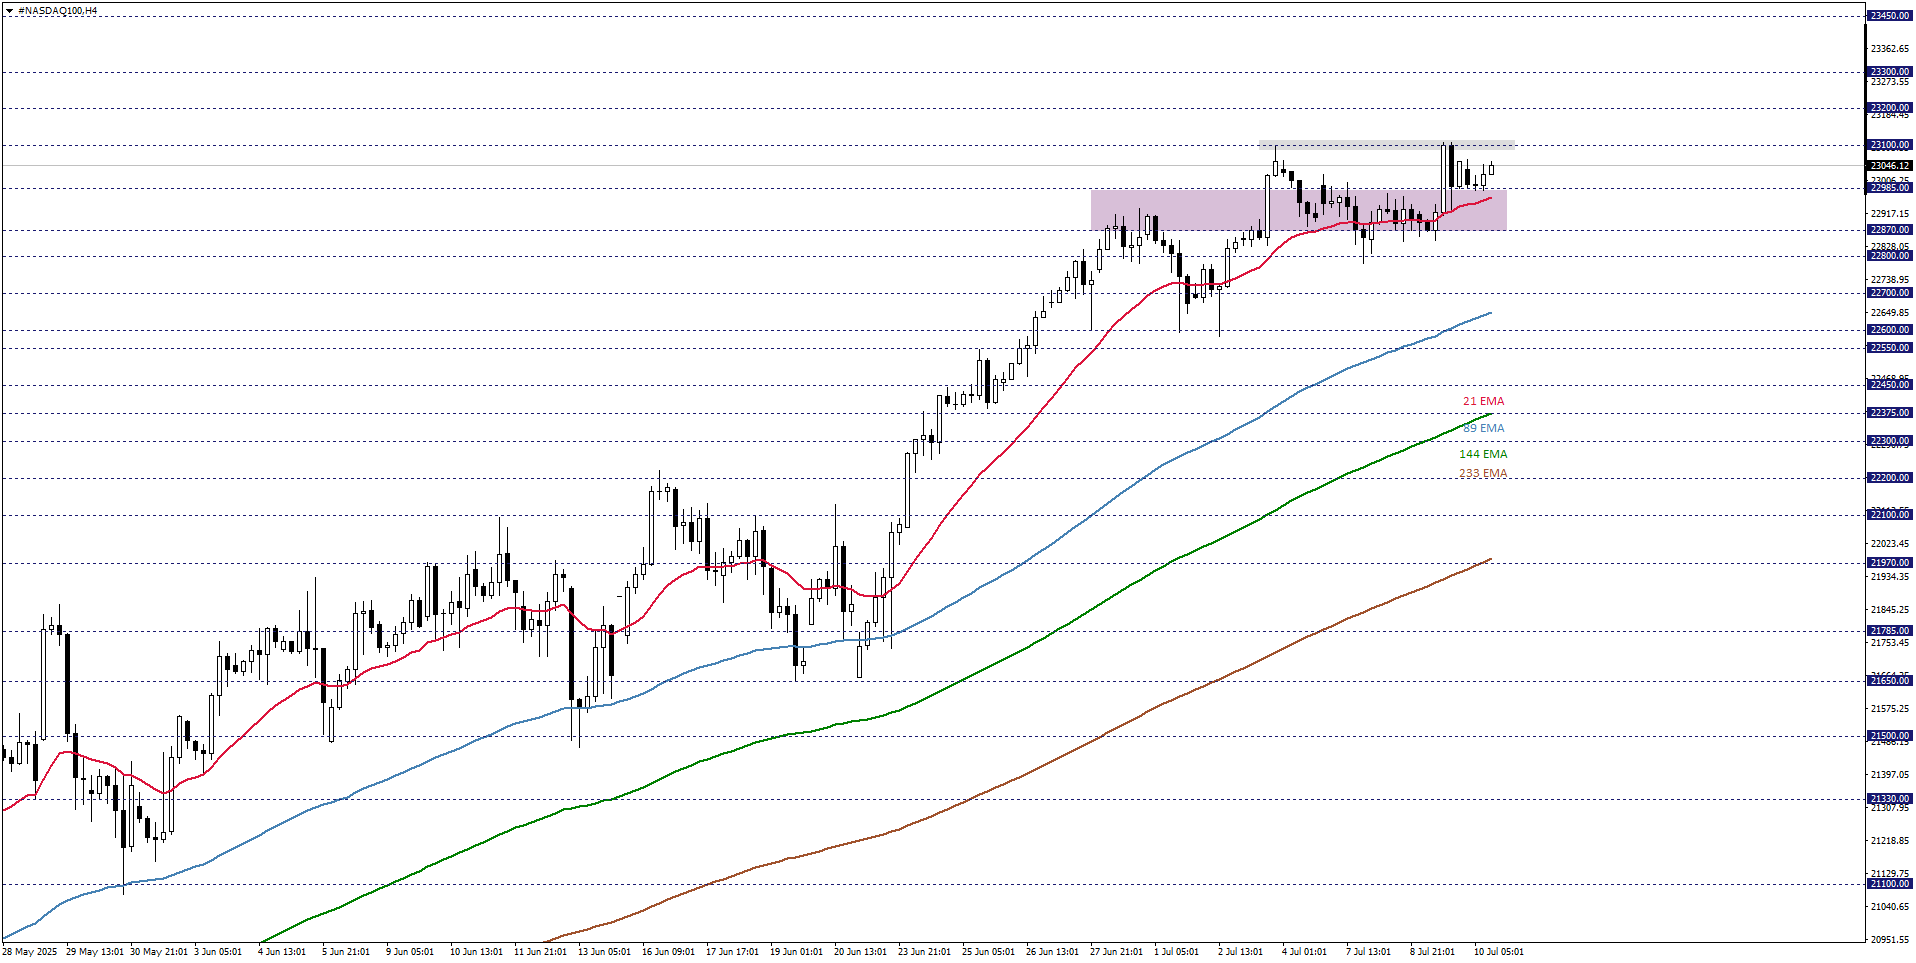The image size is (1916, 963).
Task: Click the 89 EMA legend label
Action: 1483,428
